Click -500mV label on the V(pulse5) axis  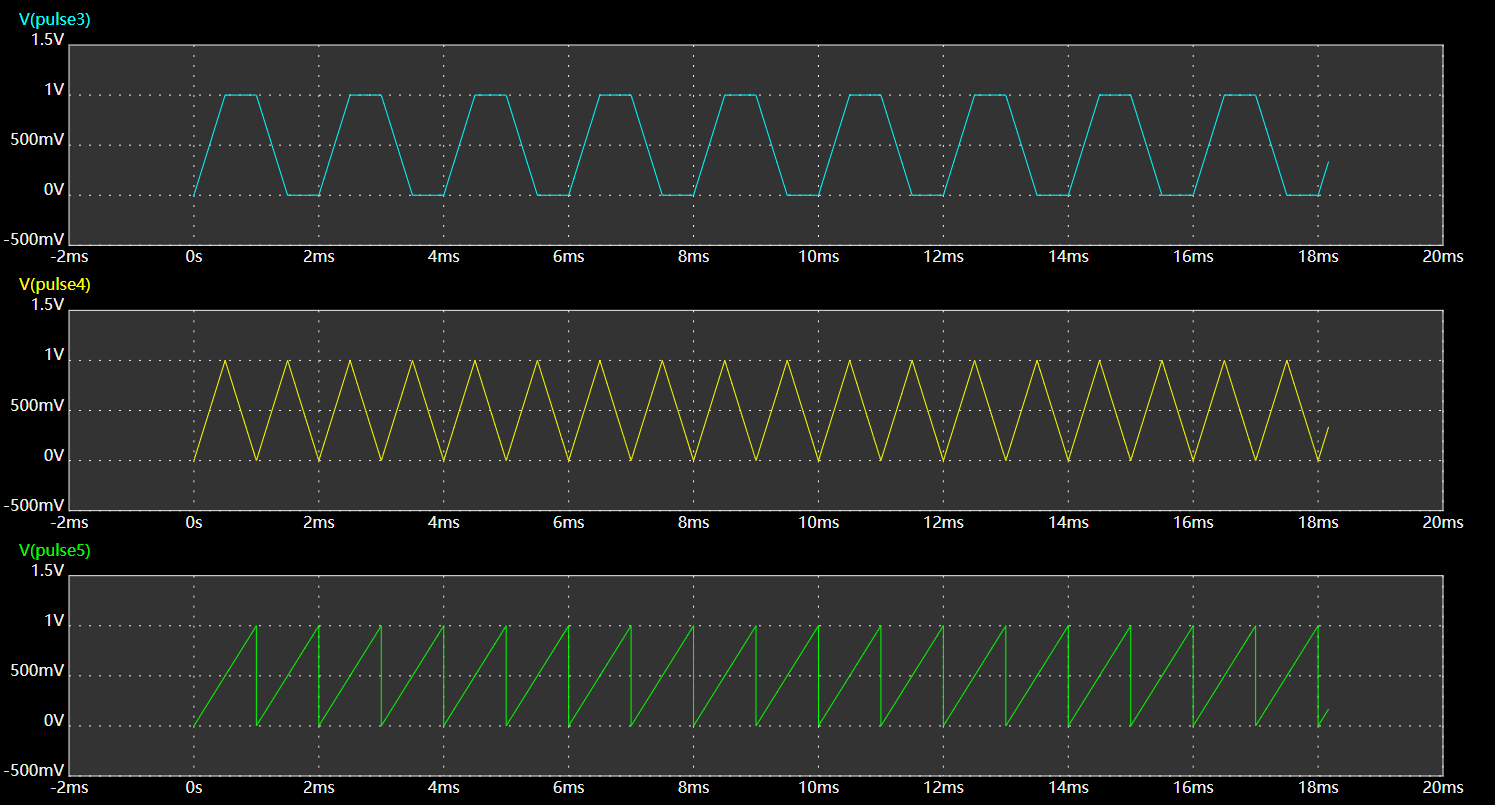[x=34, y=771]
